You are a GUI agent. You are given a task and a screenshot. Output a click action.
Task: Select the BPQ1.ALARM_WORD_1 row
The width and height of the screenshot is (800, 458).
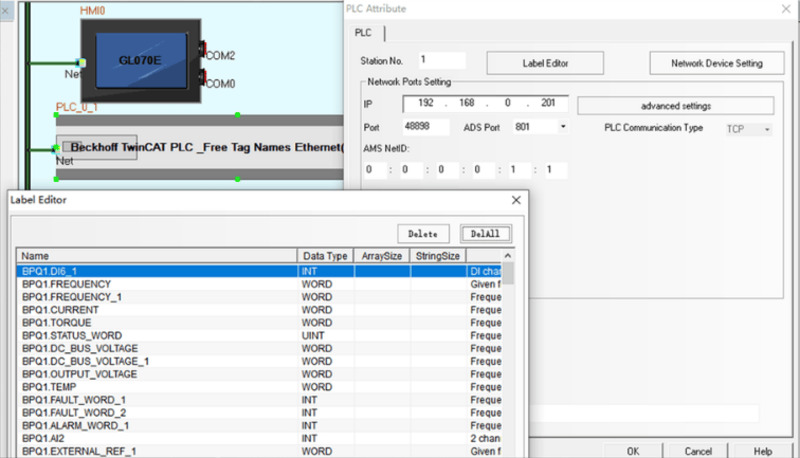(x=259, y=425)
